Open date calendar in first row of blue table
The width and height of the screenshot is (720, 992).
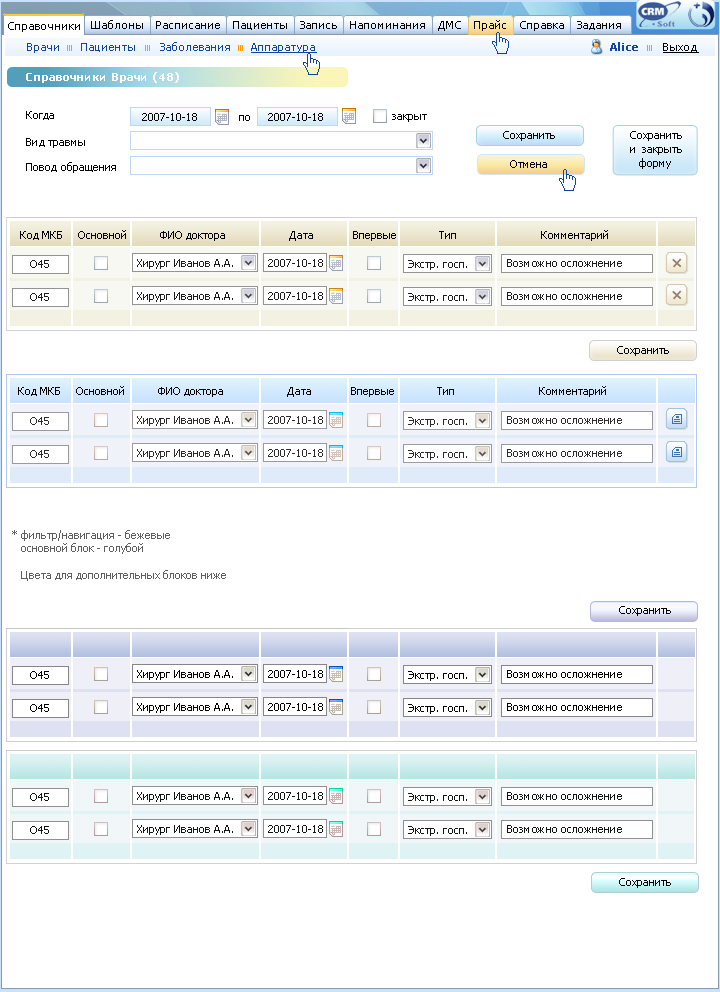(336, 420)
